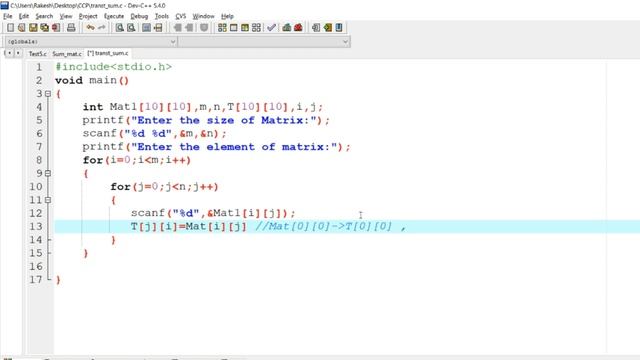Click the Find magnifier icon
The image size is (640, 360).
pyautogui.click(x=120, y=28)
